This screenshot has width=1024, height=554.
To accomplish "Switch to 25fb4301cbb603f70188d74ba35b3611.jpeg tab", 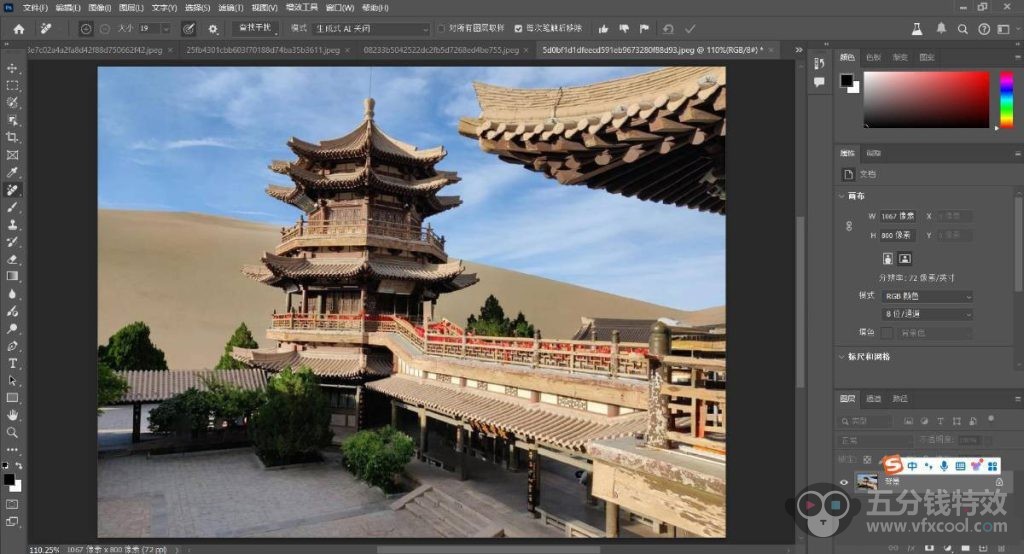I will click(x=263, y=50).
